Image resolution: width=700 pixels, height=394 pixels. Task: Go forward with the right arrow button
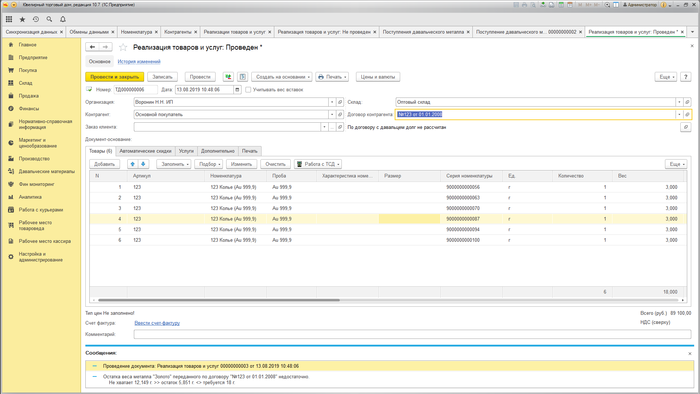coord(106,47)
